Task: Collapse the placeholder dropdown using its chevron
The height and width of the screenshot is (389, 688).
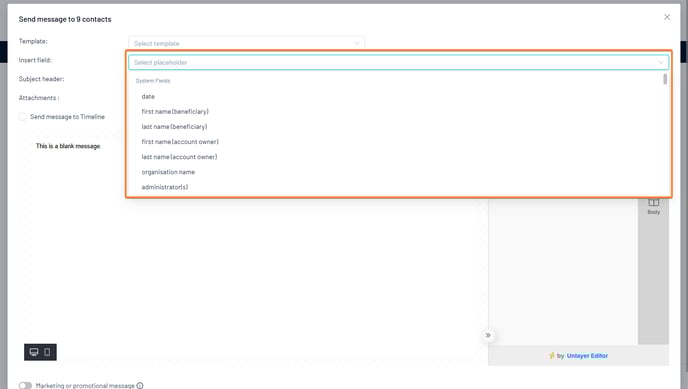Action: [x=661, y=62]
